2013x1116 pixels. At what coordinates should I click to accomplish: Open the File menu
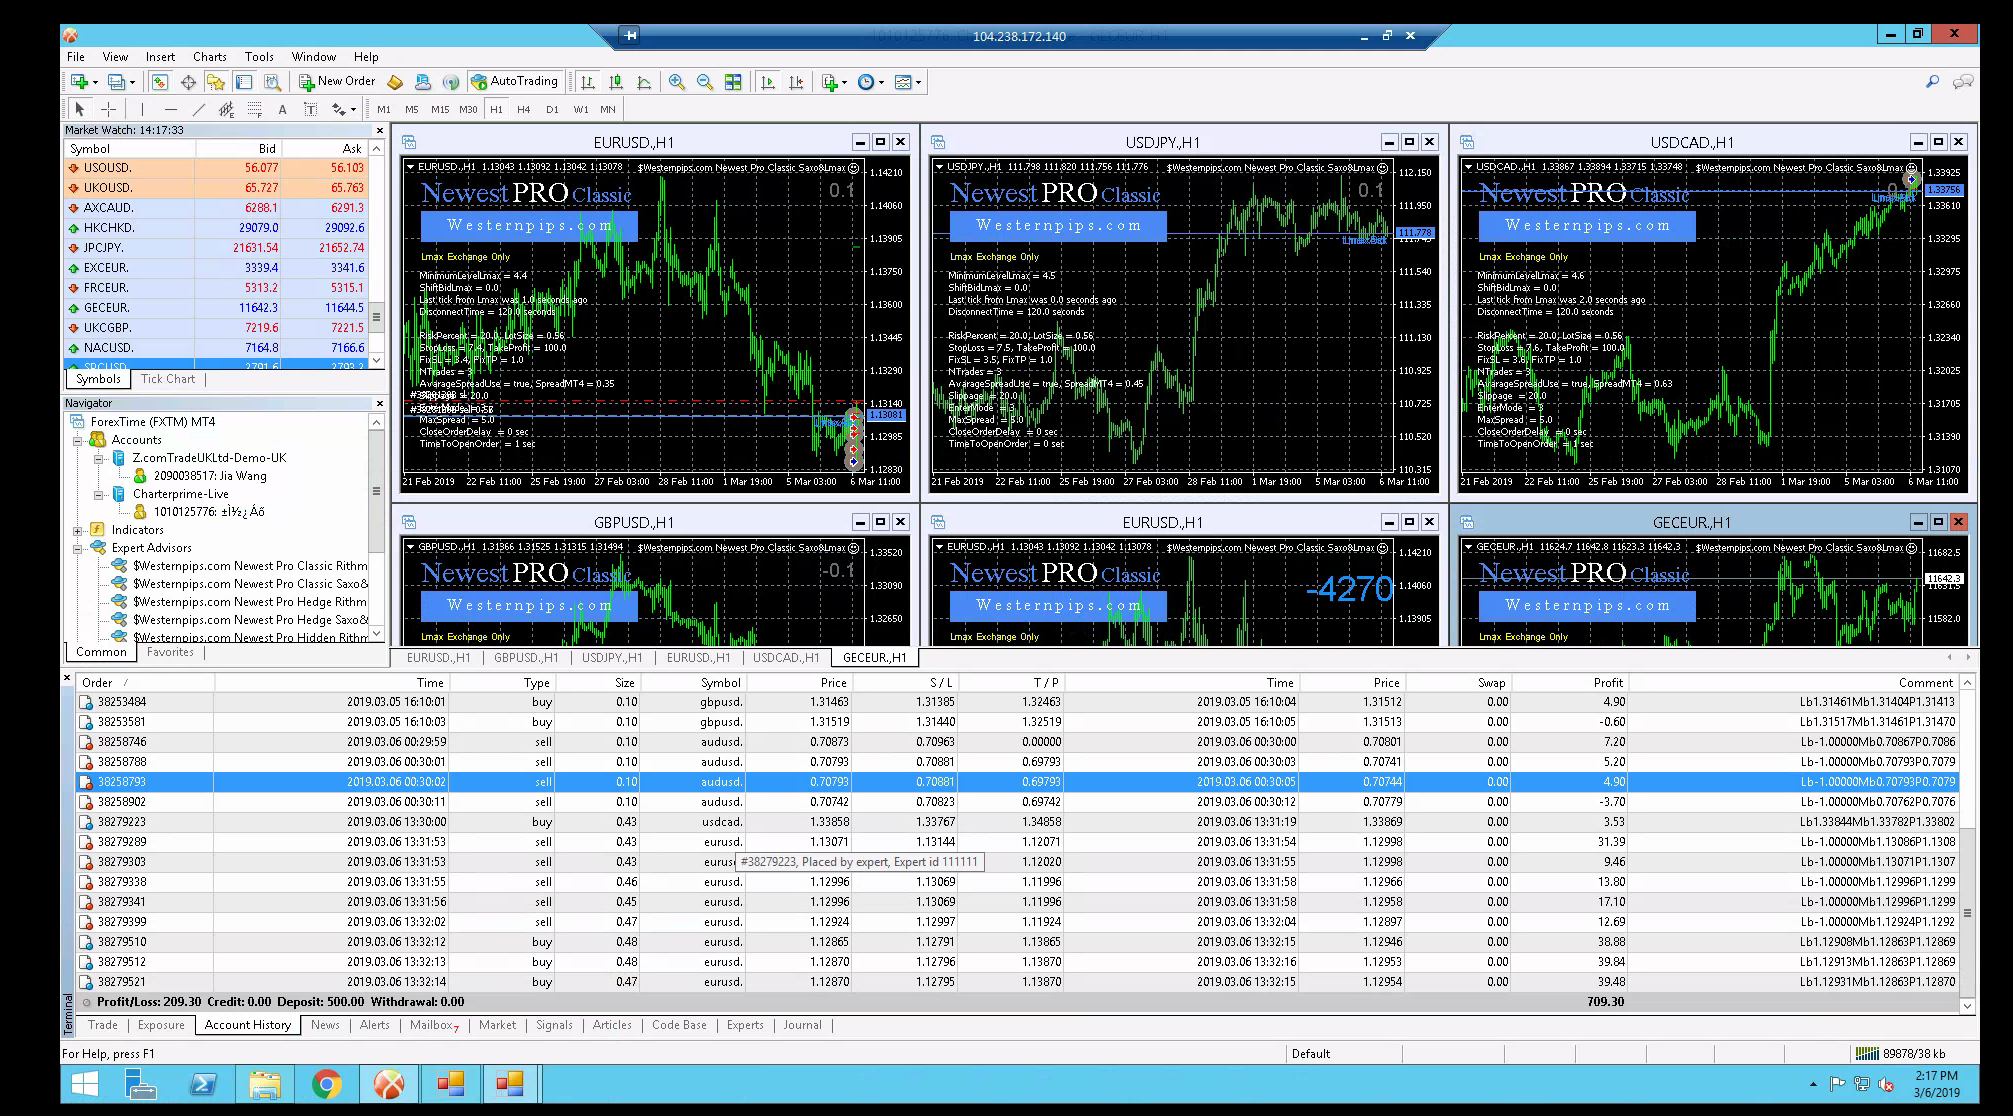coord(76,57)
